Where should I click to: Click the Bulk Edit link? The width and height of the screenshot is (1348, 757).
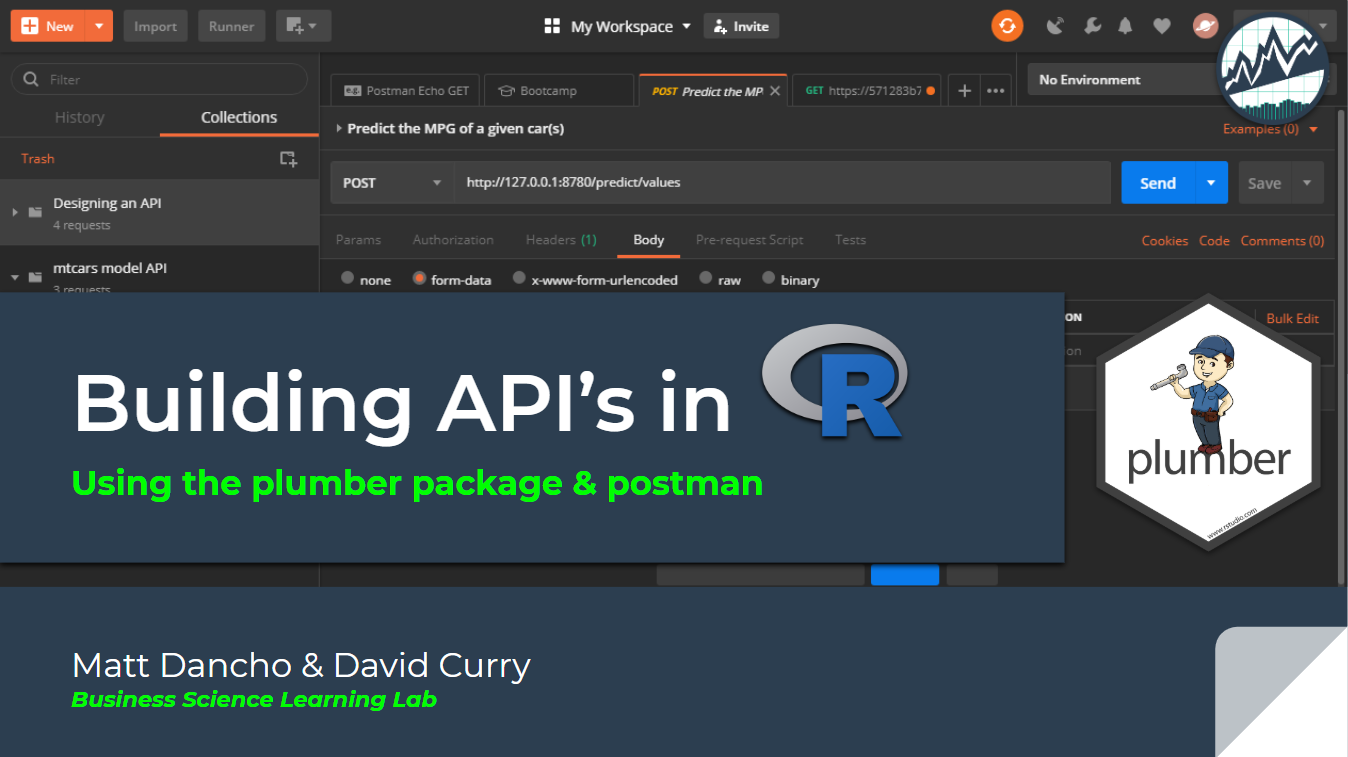[x=1292, y=318]
